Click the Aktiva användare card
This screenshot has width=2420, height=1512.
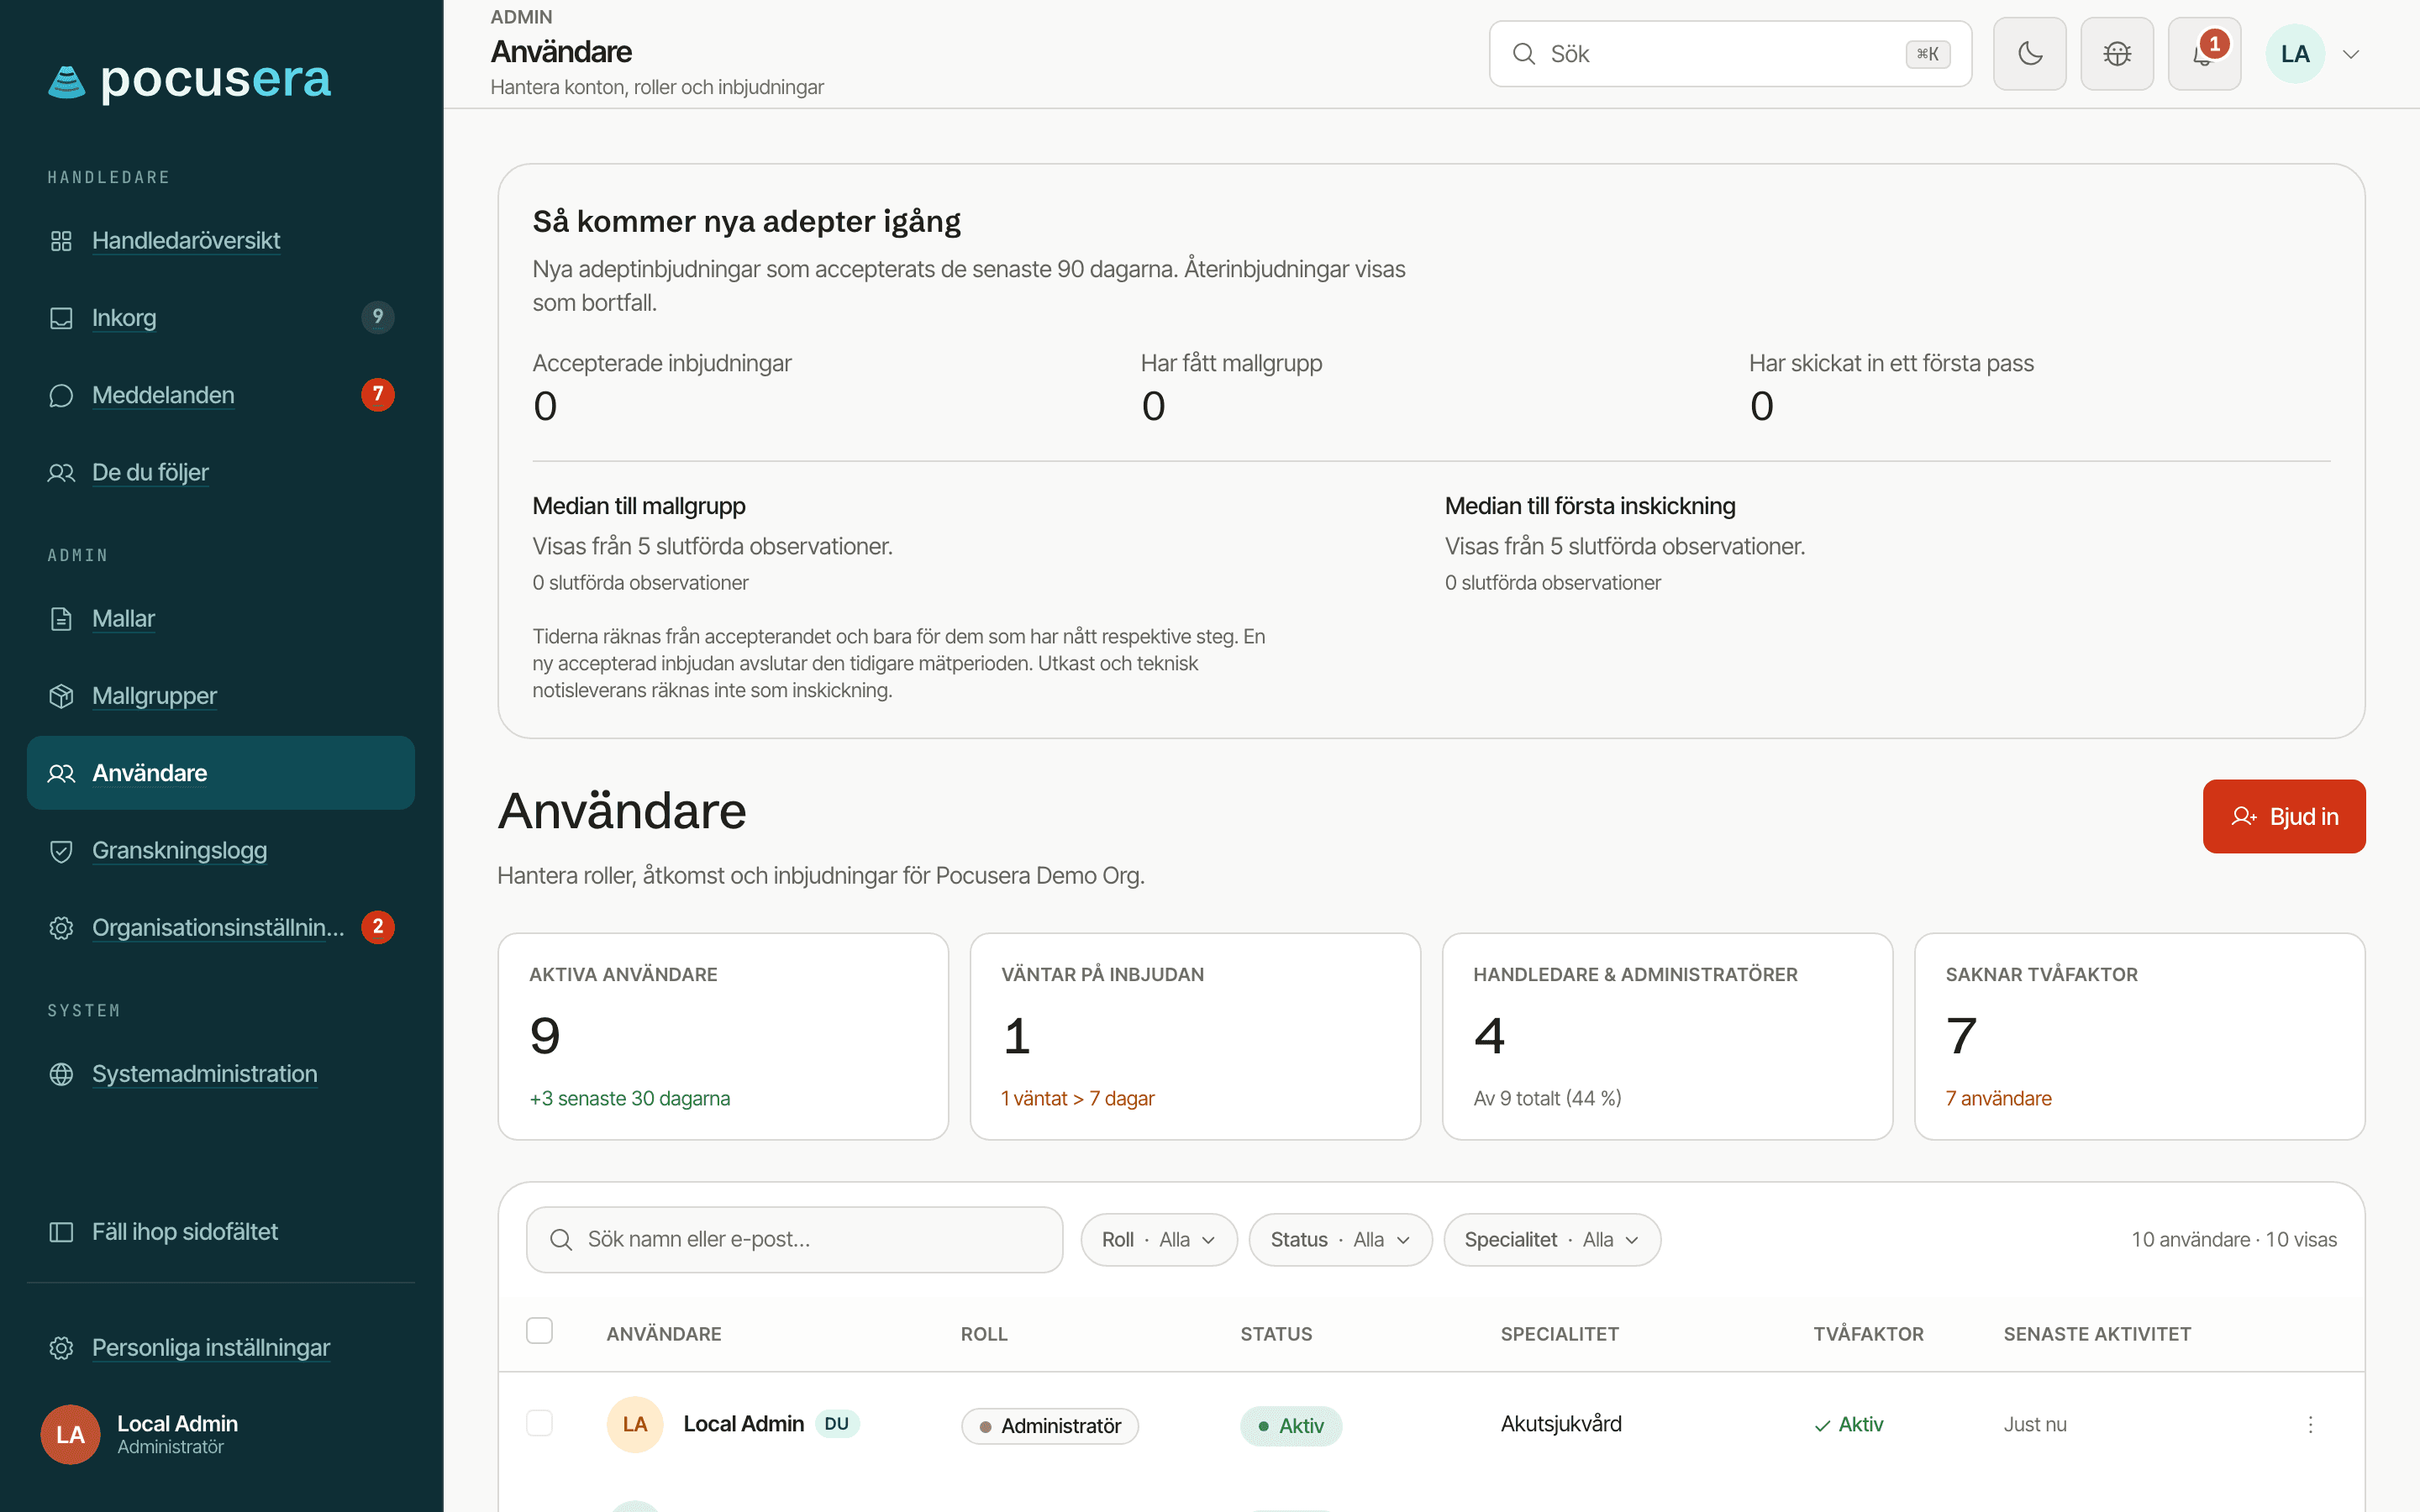pos(723,1036)
